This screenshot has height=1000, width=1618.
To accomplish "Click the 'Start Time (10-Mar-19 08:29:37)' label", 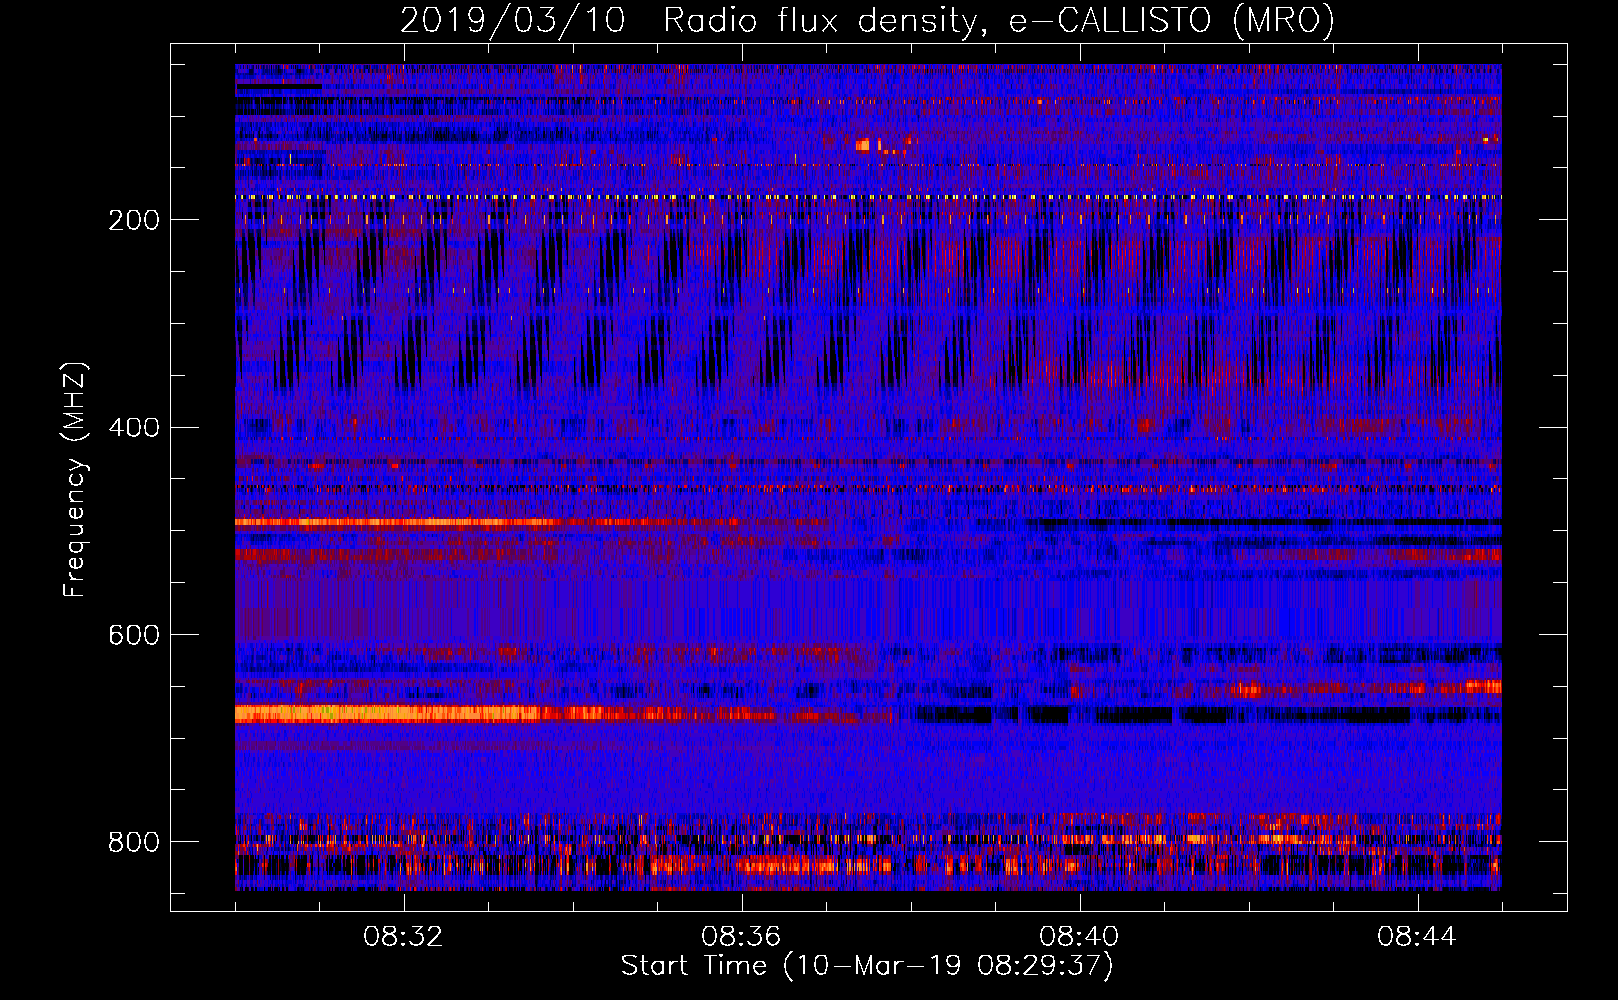I will [x=867, y=966].
